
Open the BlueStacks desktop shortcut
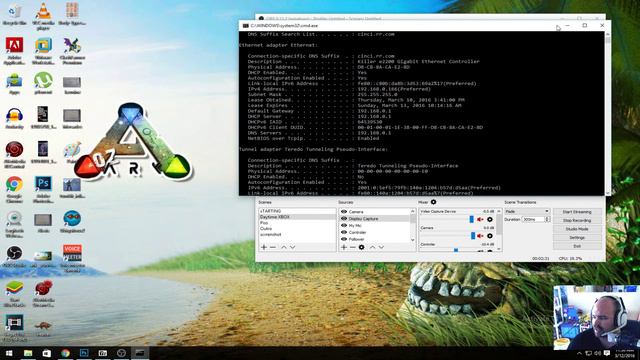pos(14,293)
